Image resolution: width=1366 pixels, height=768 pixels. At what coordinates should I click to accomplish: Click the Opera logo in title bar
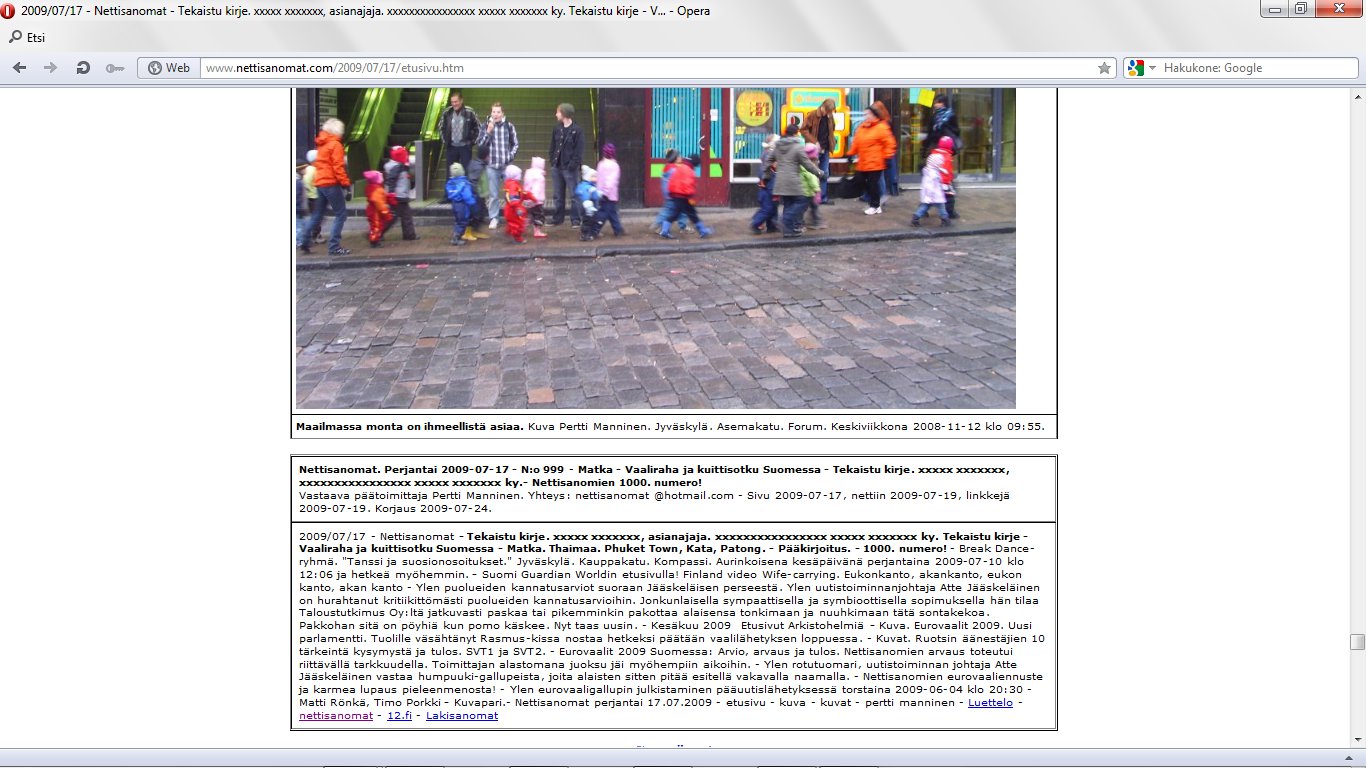(9, 9)
